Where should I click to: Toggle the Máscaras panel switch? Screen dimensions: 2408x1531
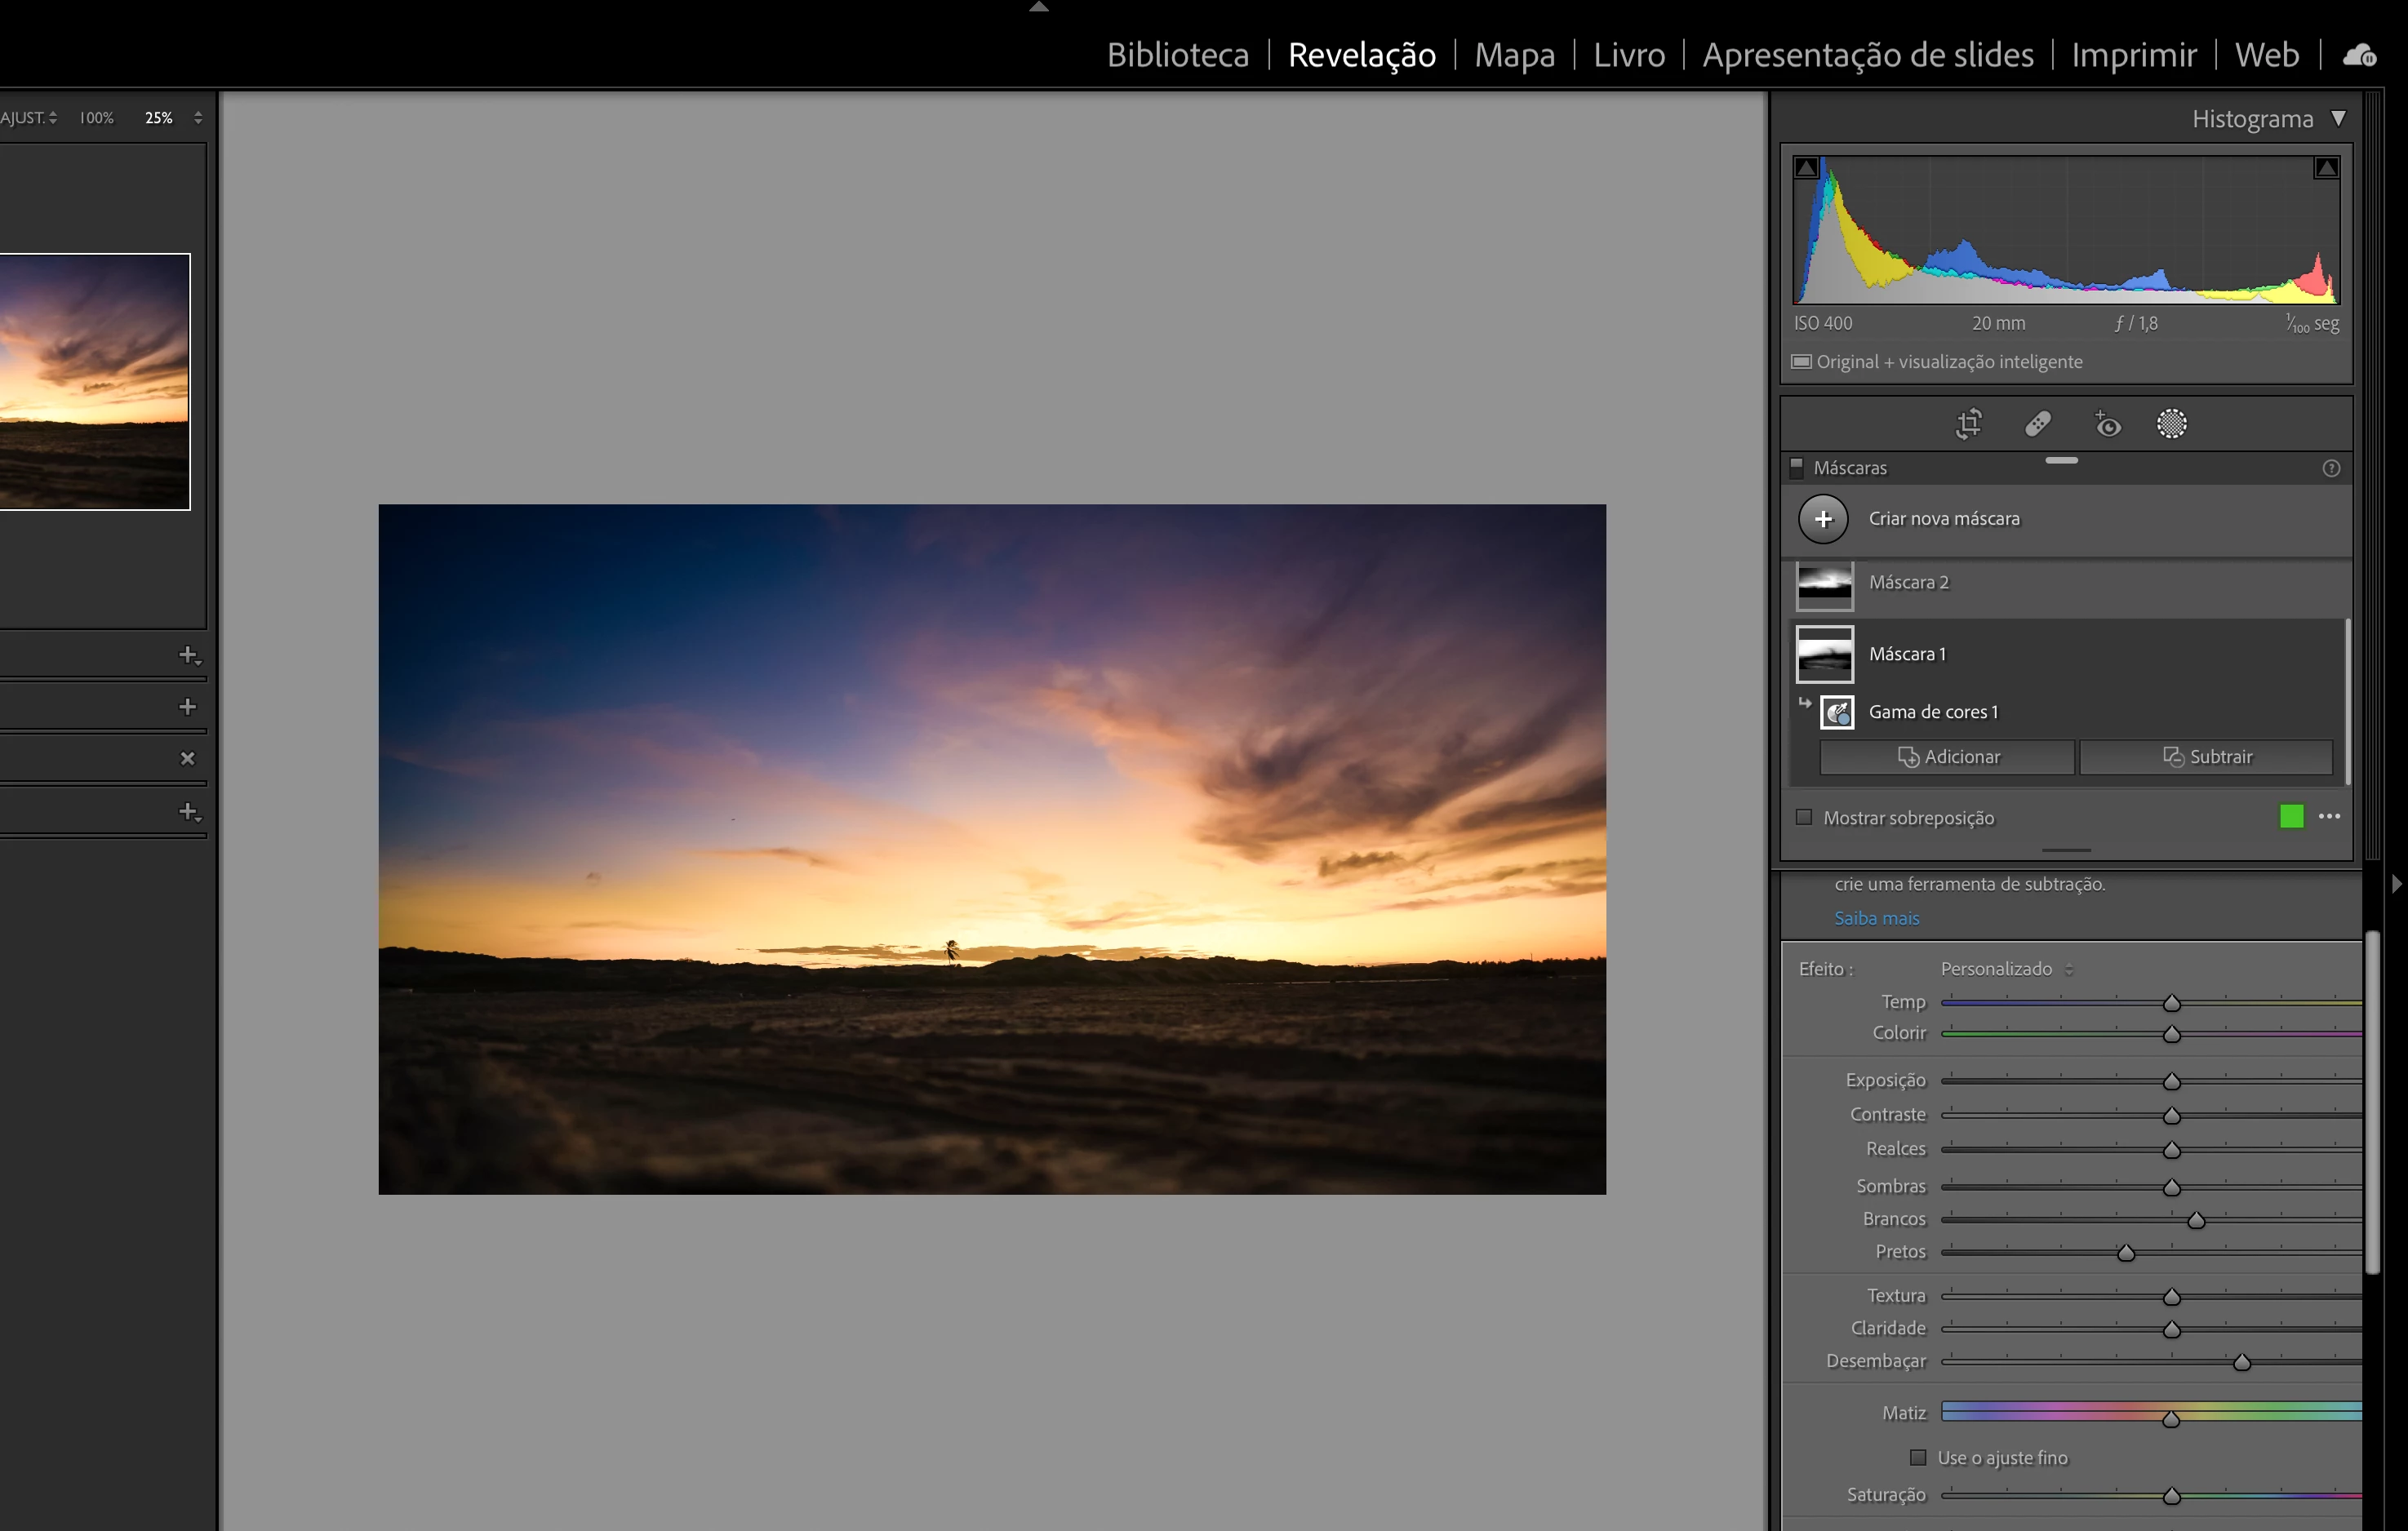pos(1796,467)
